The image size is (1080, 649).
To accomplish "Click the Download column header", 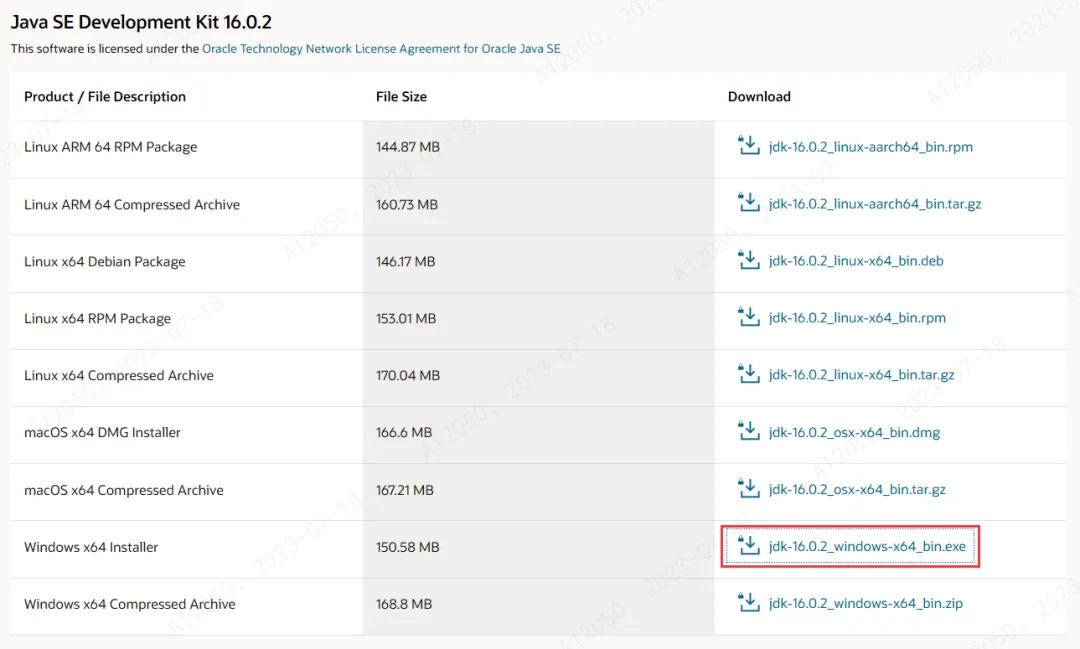I will (759, 96).
